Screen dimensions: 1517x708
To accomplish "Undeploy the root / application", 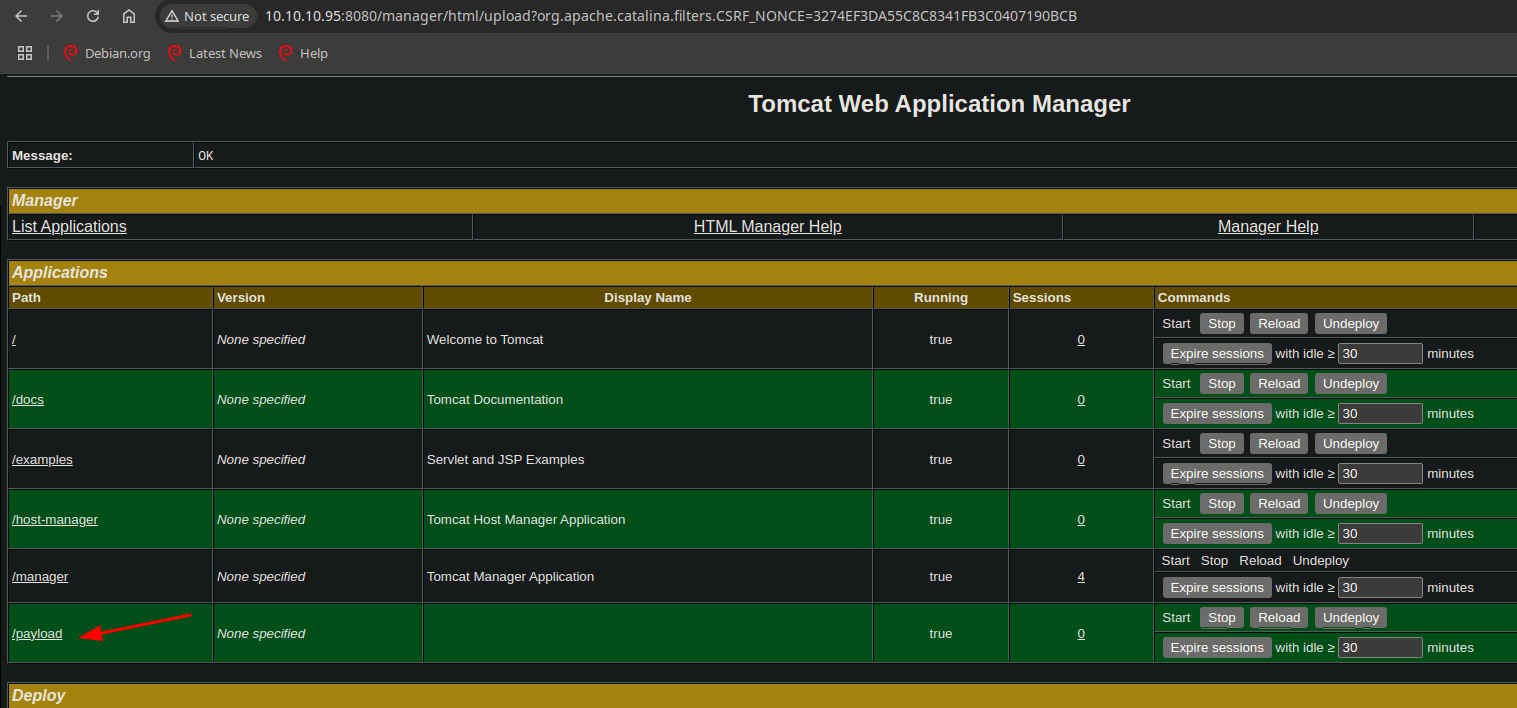I will pos(1351,323).
